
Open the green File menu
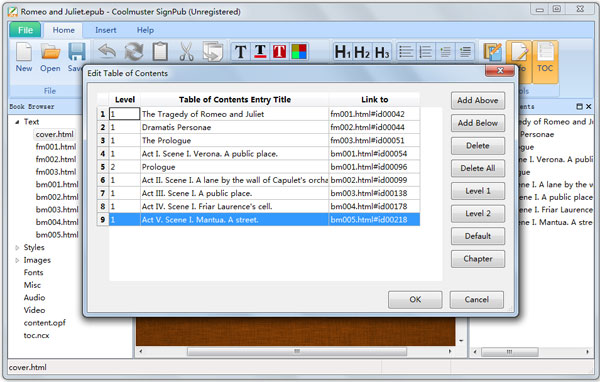point(25,30)
